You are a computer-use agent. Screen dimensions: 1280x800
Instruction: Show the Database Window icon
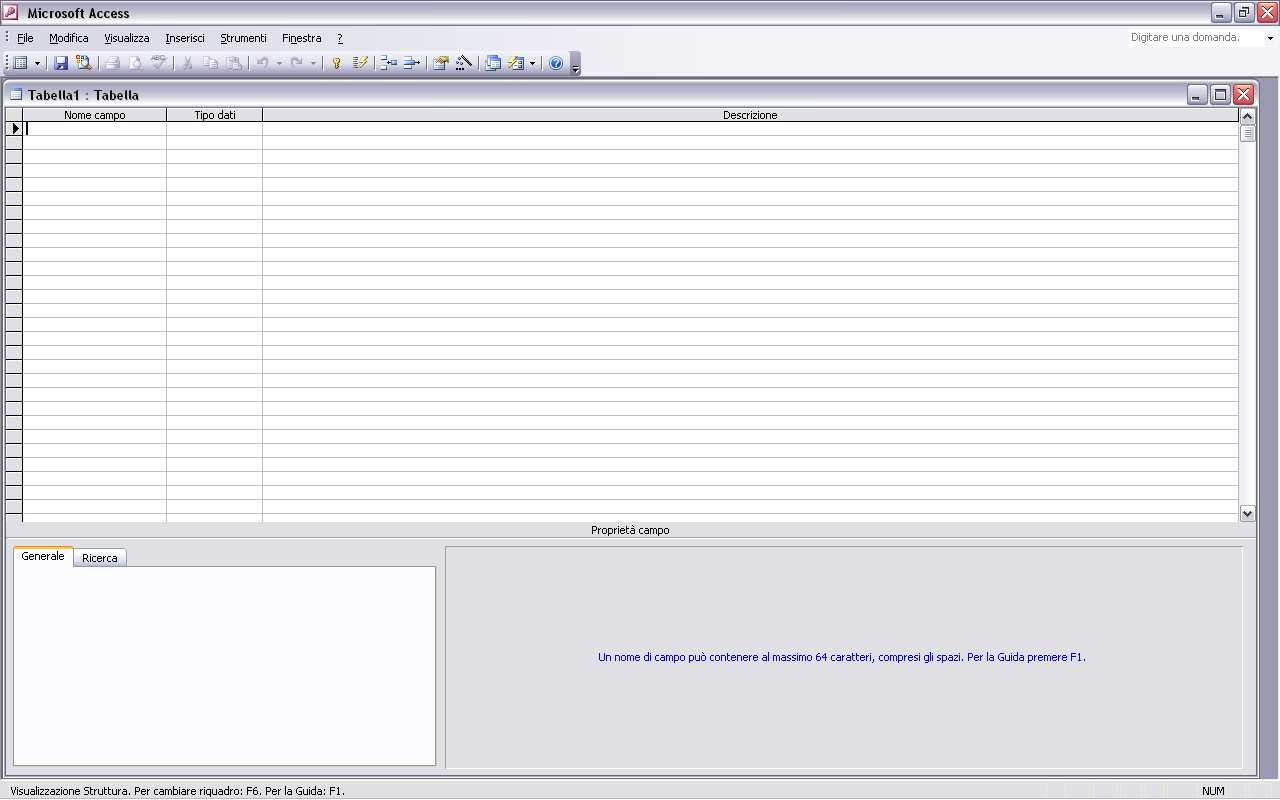[x=493, y=63]
